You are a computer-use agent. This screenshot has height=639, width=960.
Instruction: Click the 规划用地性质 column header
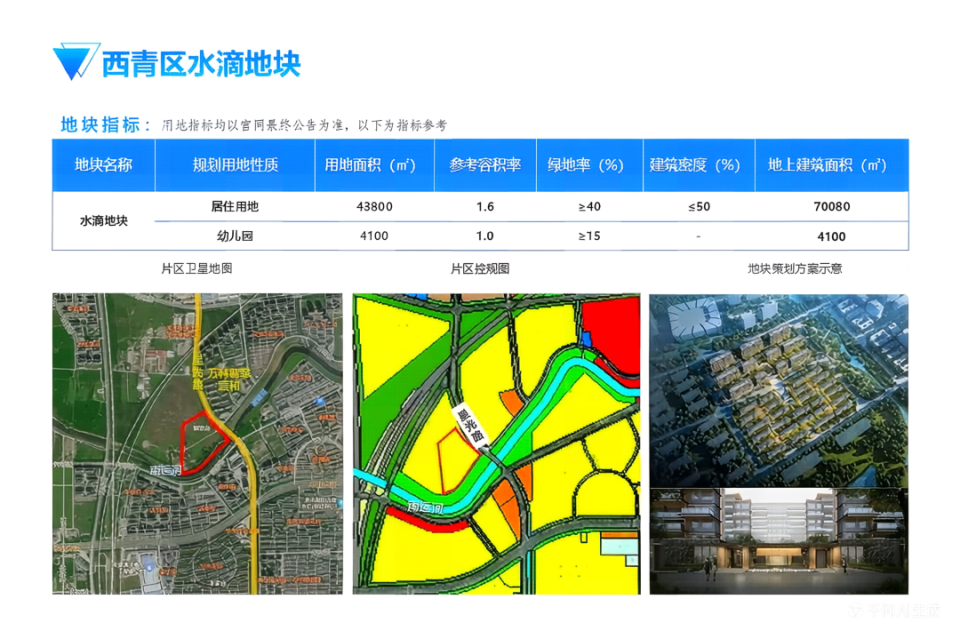(235, 165)
